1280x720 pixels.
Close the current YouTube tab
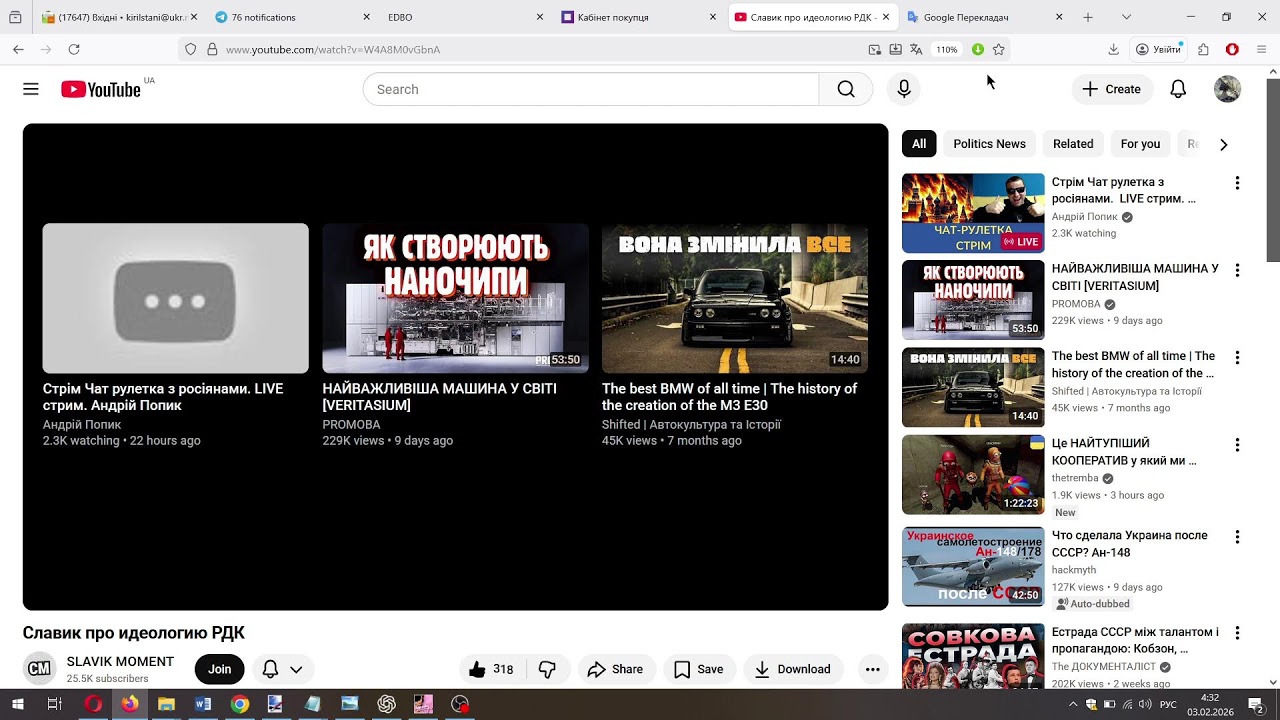pos(886,17)
